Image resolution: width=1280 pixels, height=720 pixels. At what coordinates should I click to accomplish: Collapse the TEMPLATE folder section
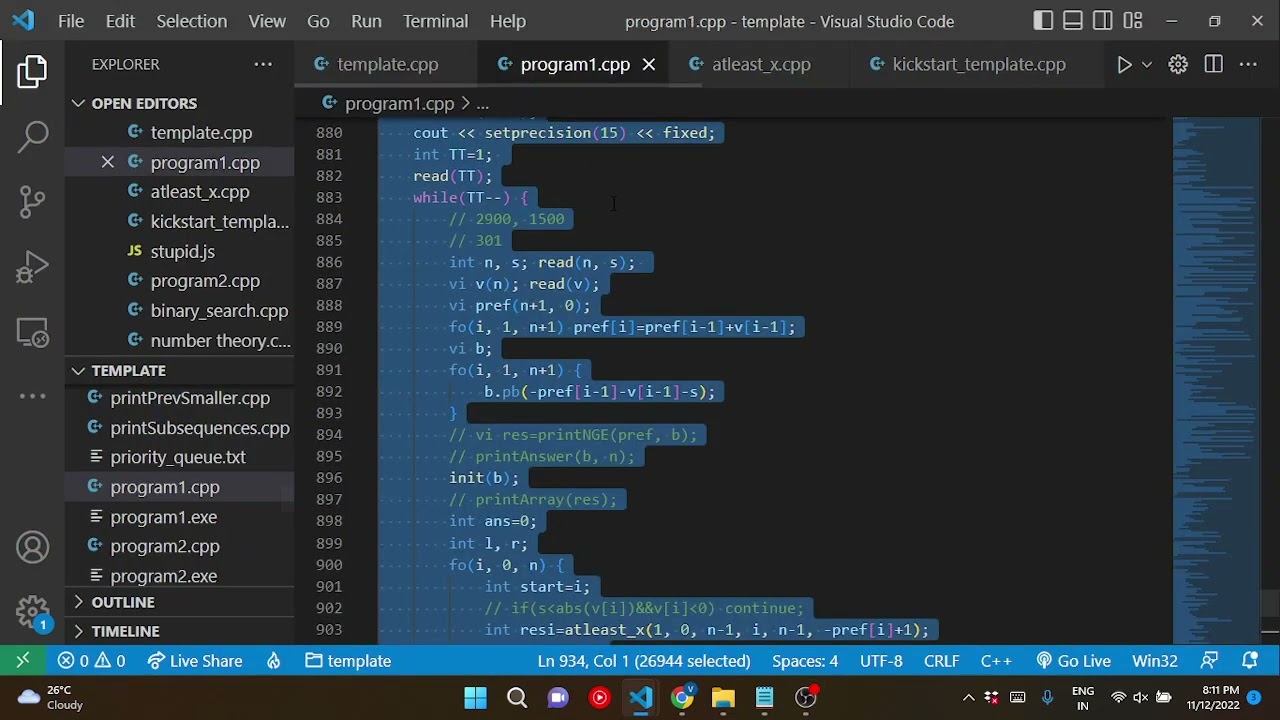(180, 370)
